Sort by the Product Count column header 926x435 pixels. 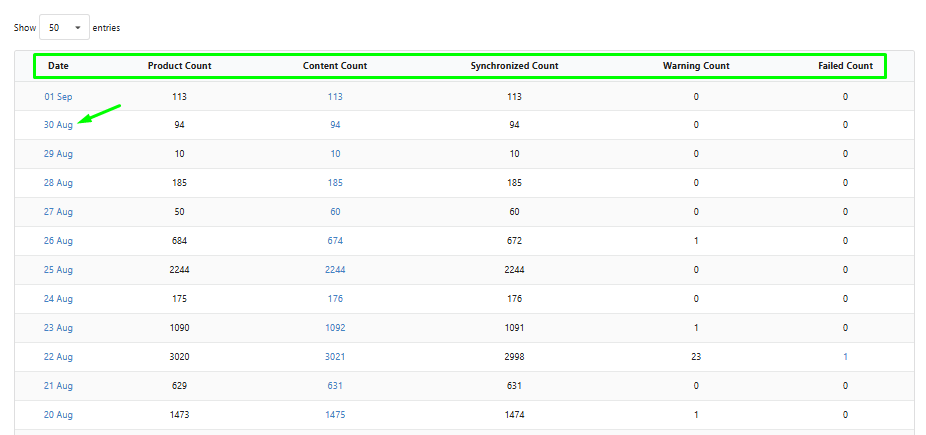click(x=180, y=66)
